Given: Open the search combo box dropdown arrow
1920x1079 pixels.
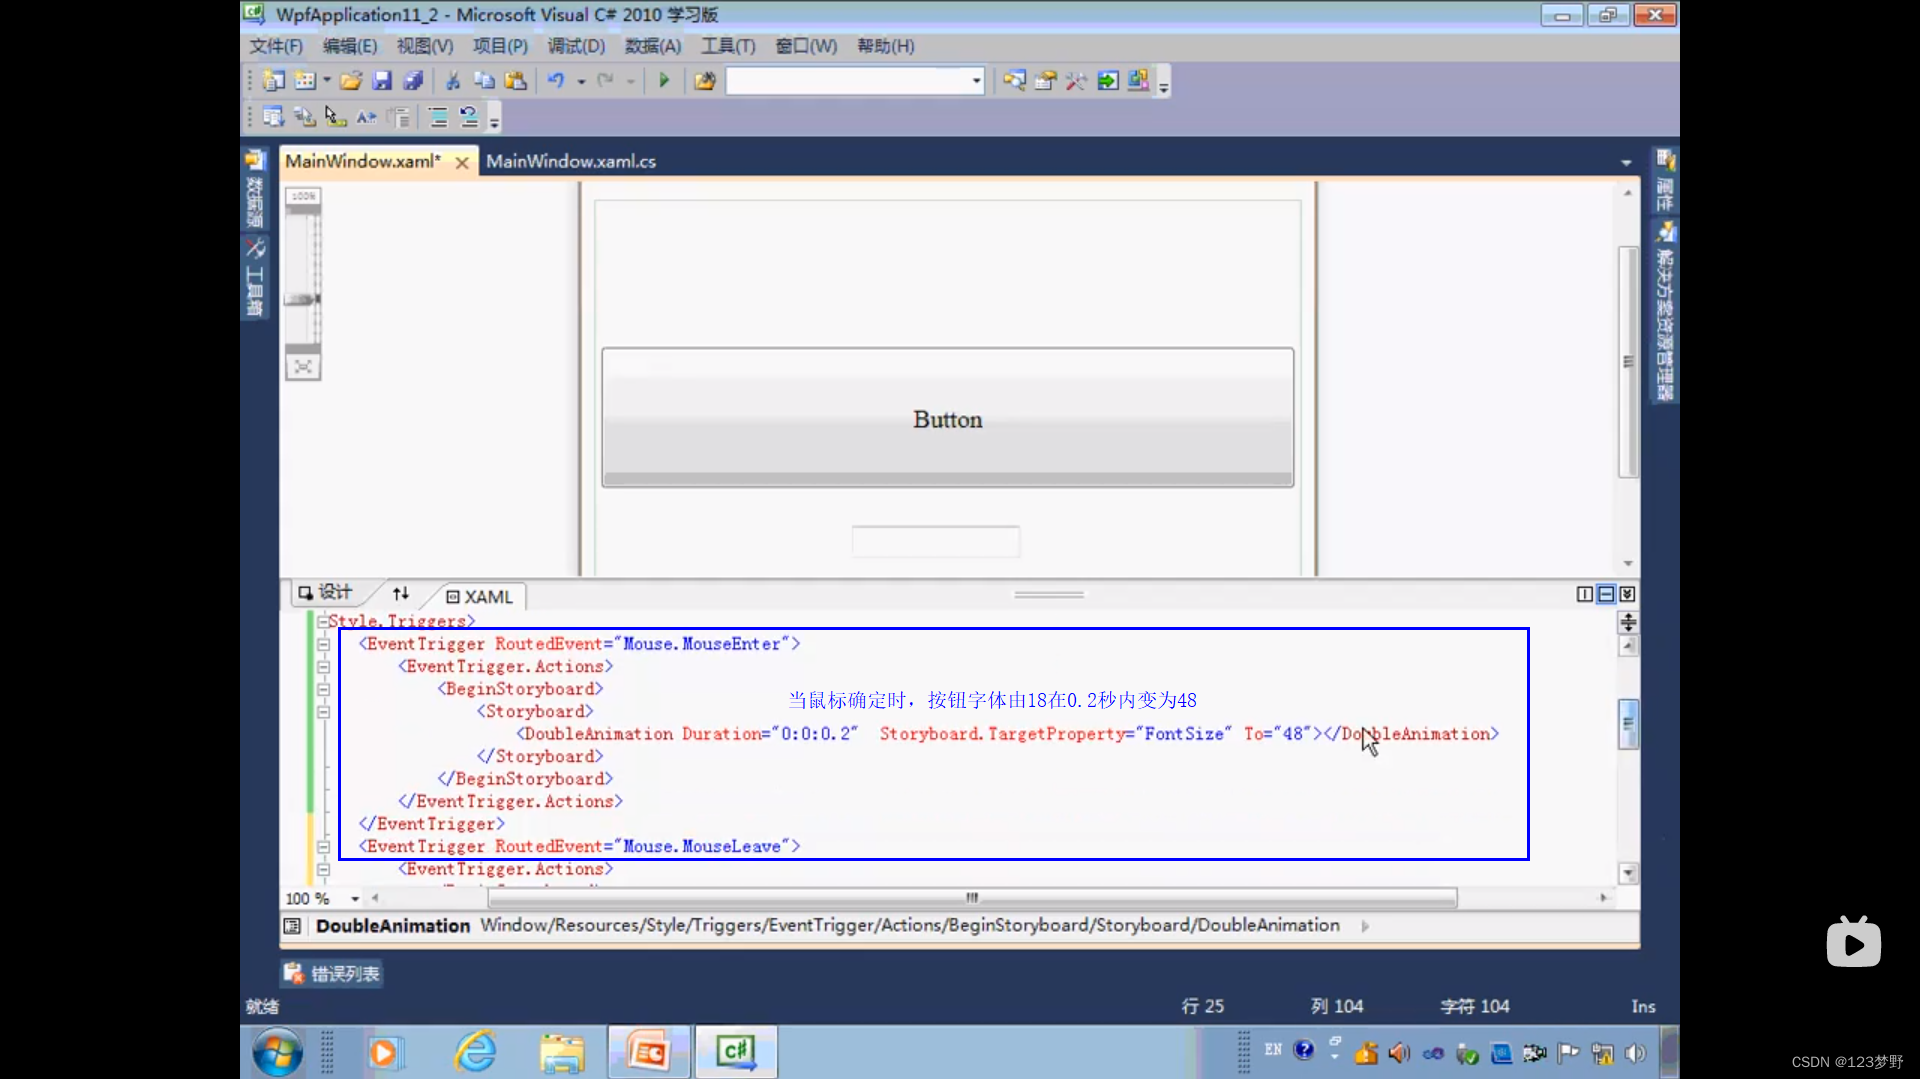Looking at the screenshot, I should point(976,81).
